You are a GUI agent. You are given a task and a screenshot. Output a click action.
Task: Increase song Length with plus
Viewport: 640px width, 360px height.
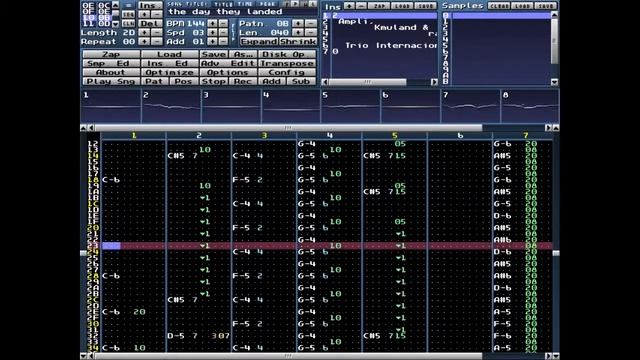tap(144, 33)
